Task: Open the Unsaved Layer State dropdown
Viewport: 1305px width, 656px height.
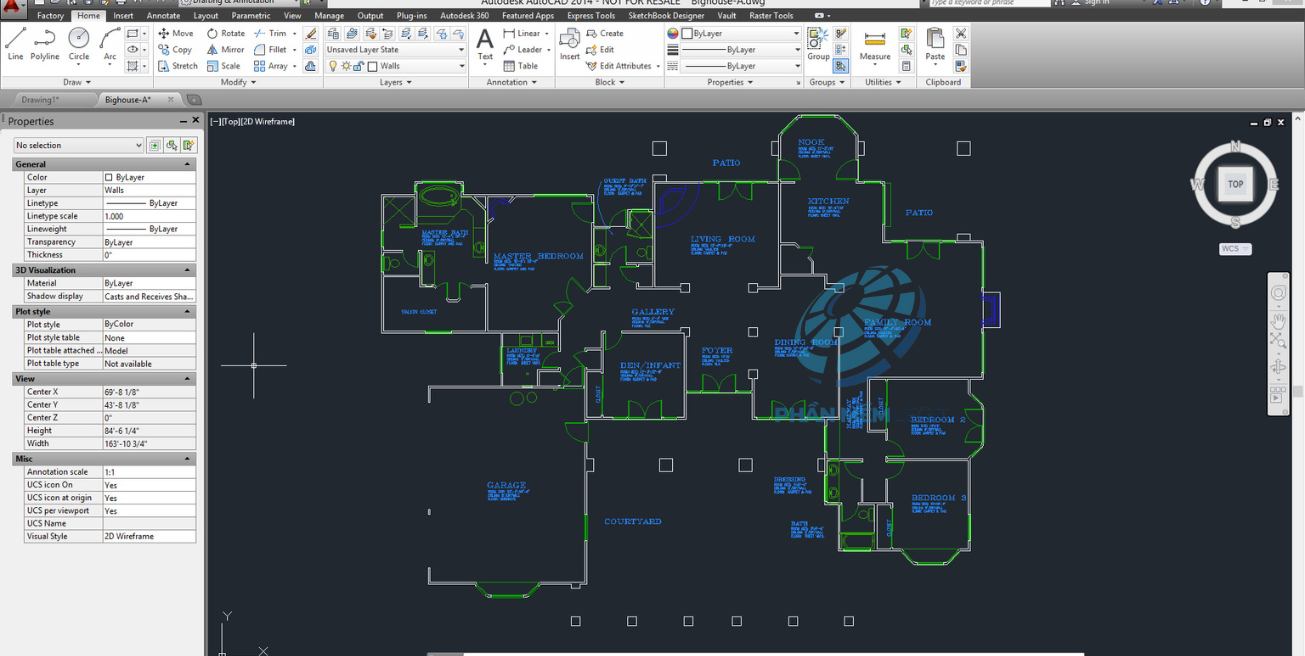Action: pos(396,49)
